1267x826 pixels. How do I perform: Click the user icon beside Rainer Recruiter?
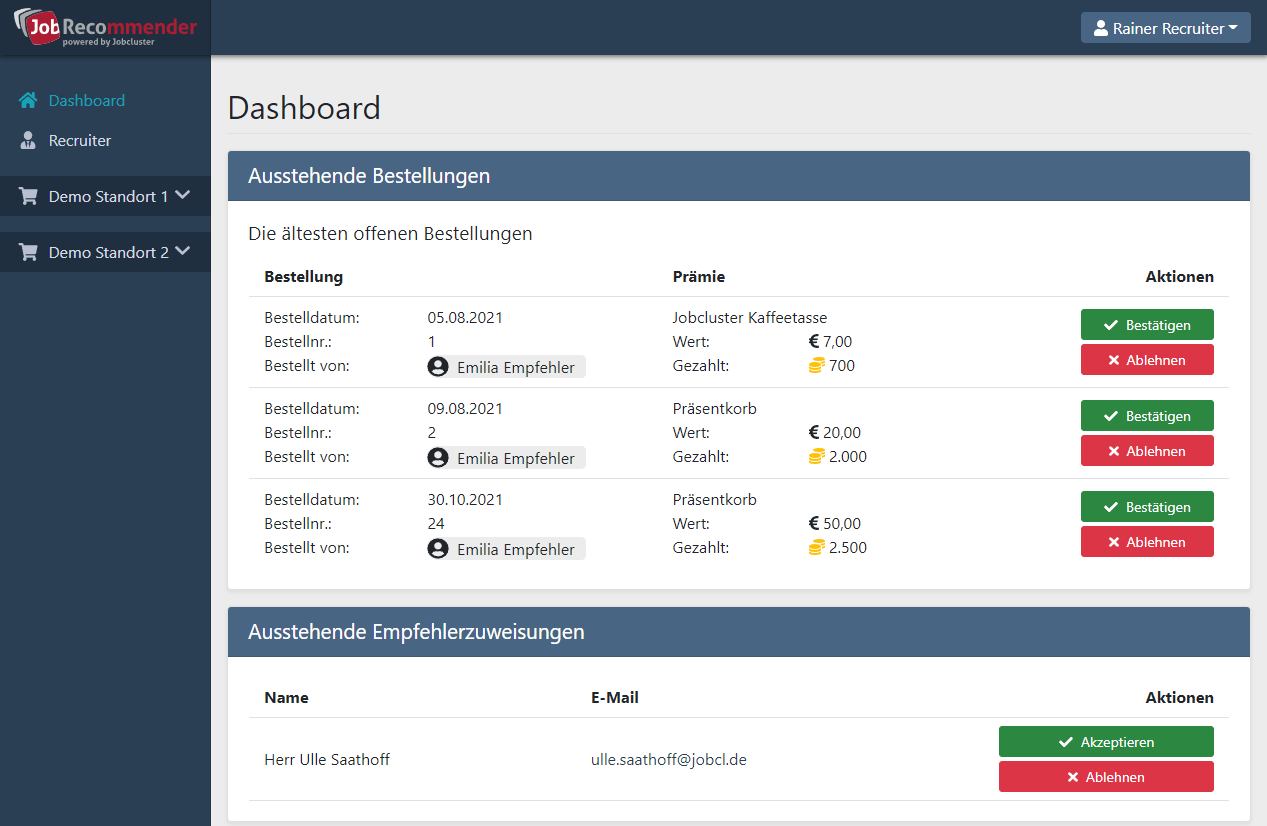(1101, 29)
